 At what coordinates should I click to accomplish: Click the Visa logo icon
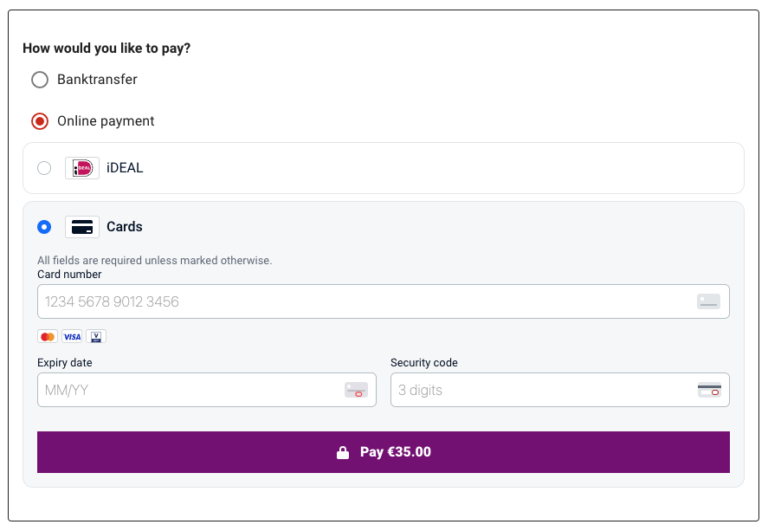72,337
